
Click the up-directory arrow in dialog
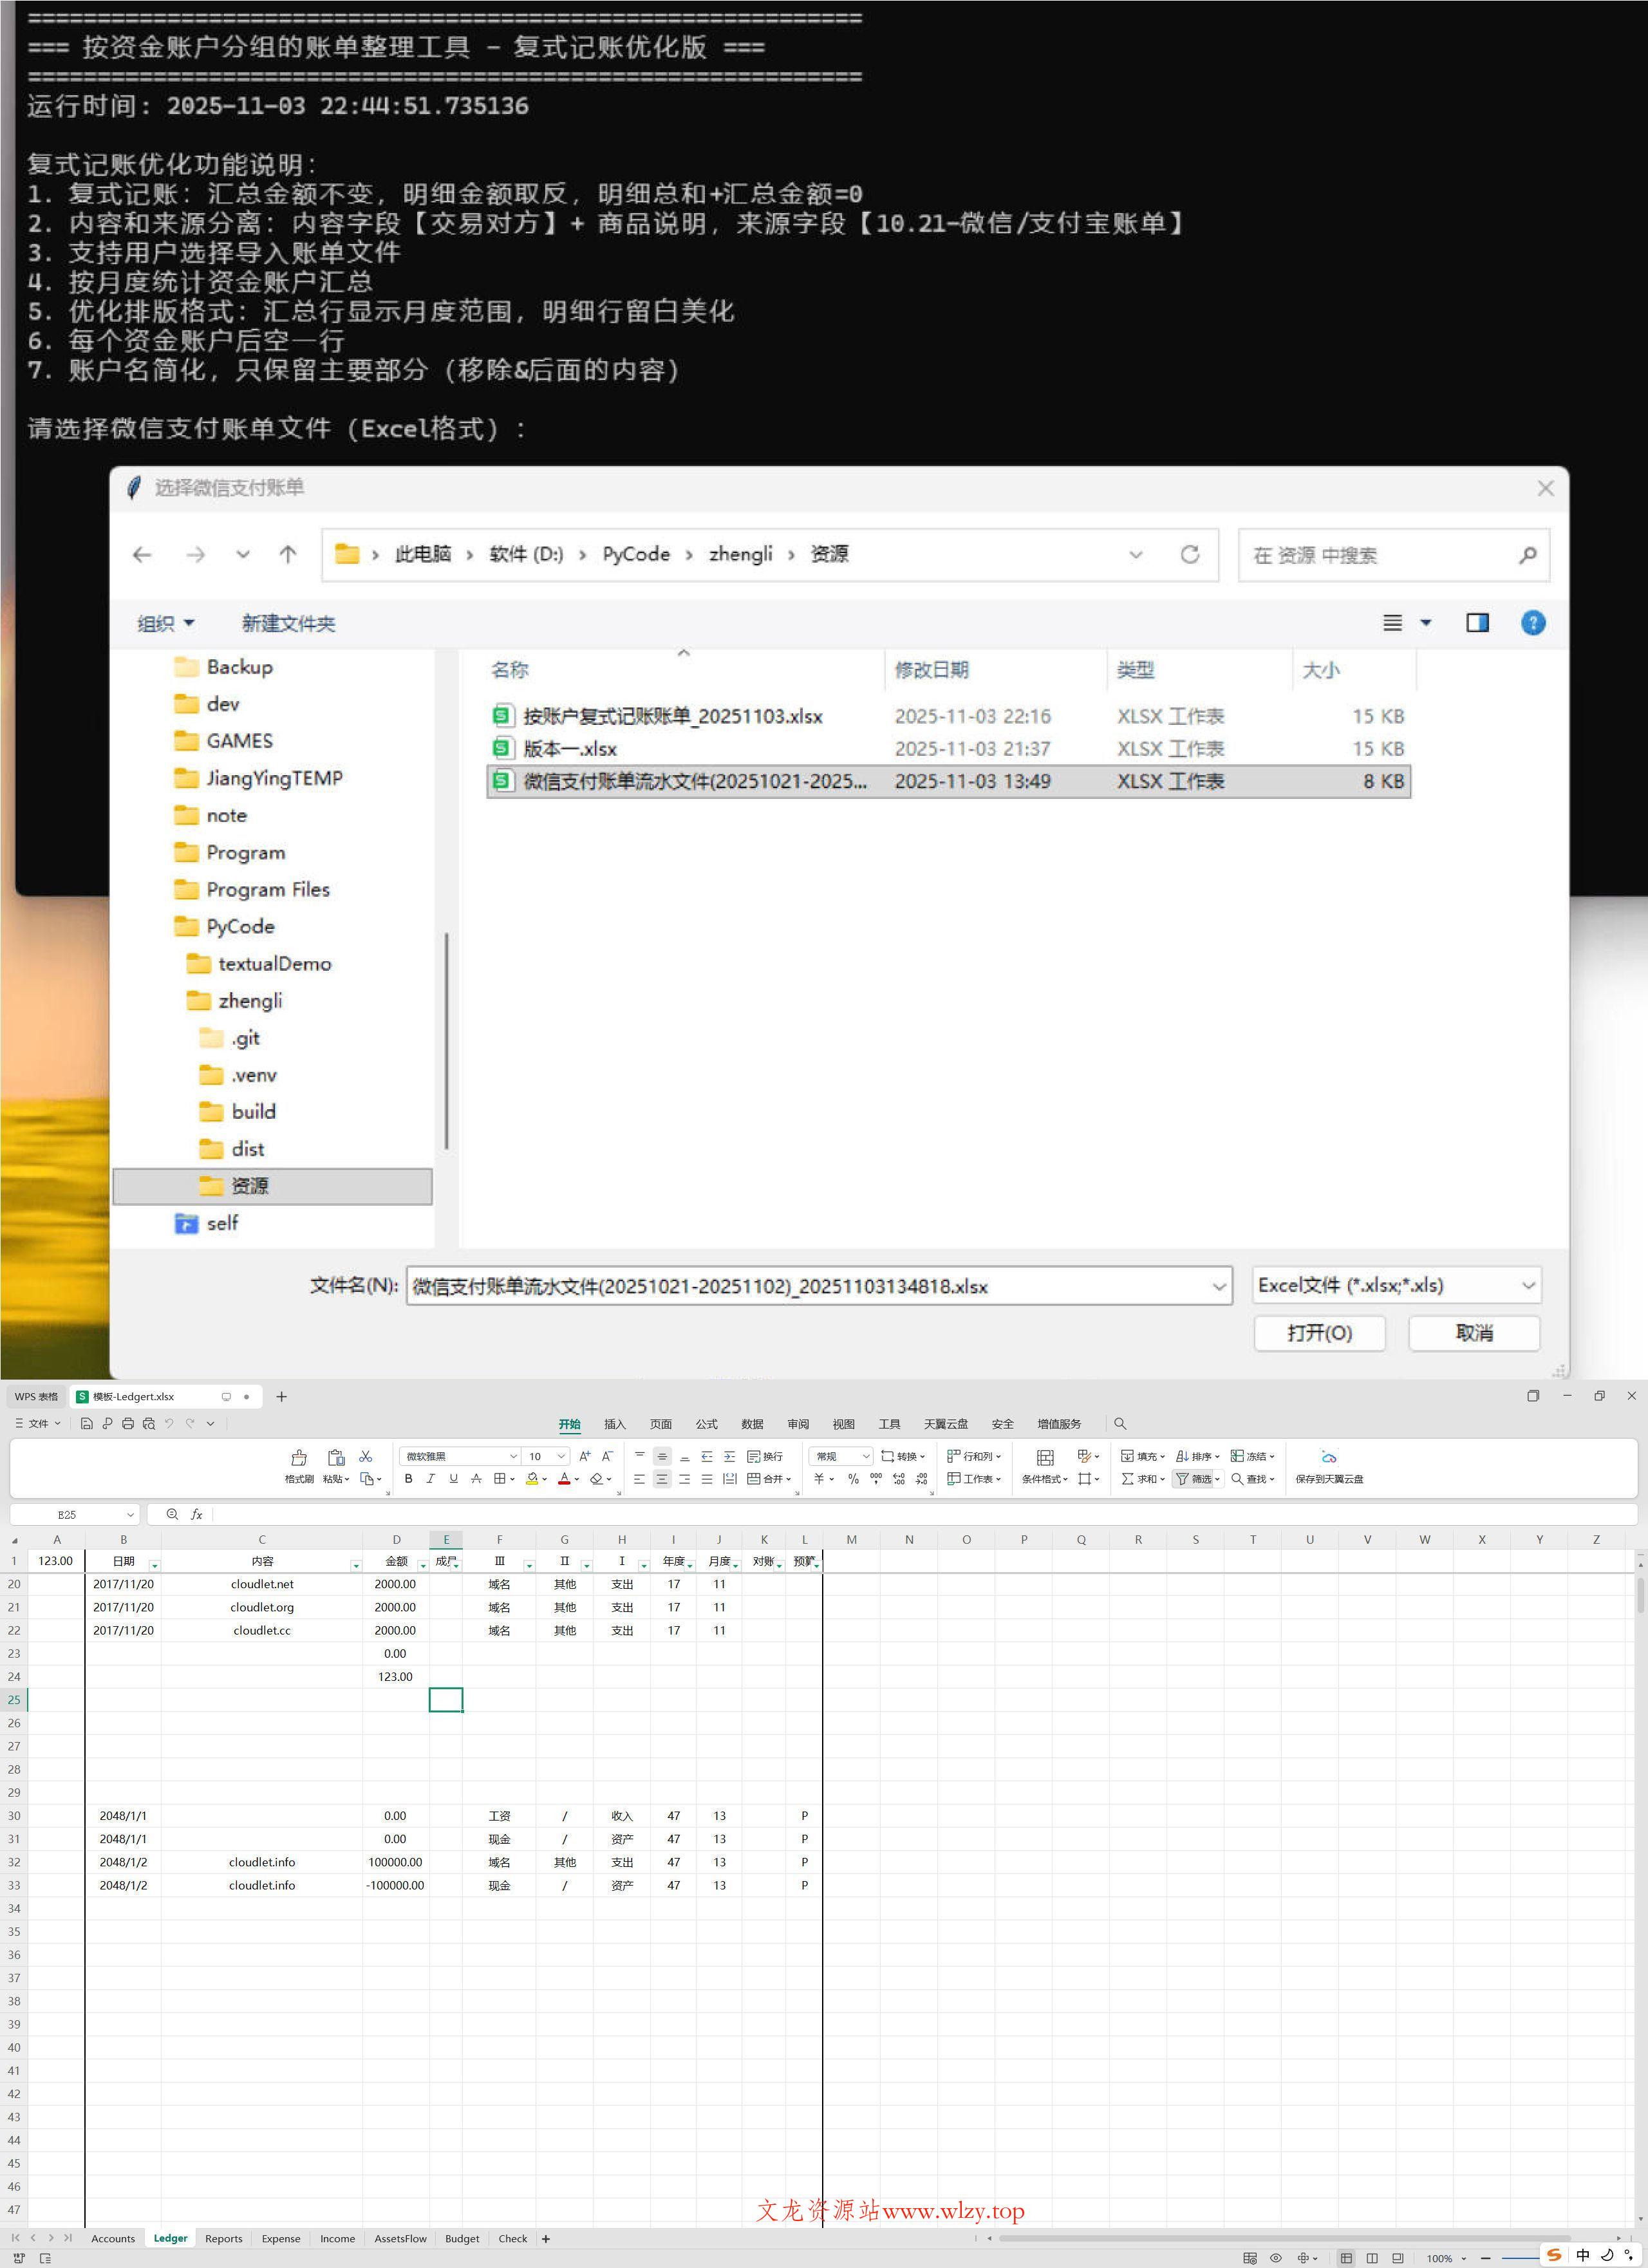pos(288,554)
